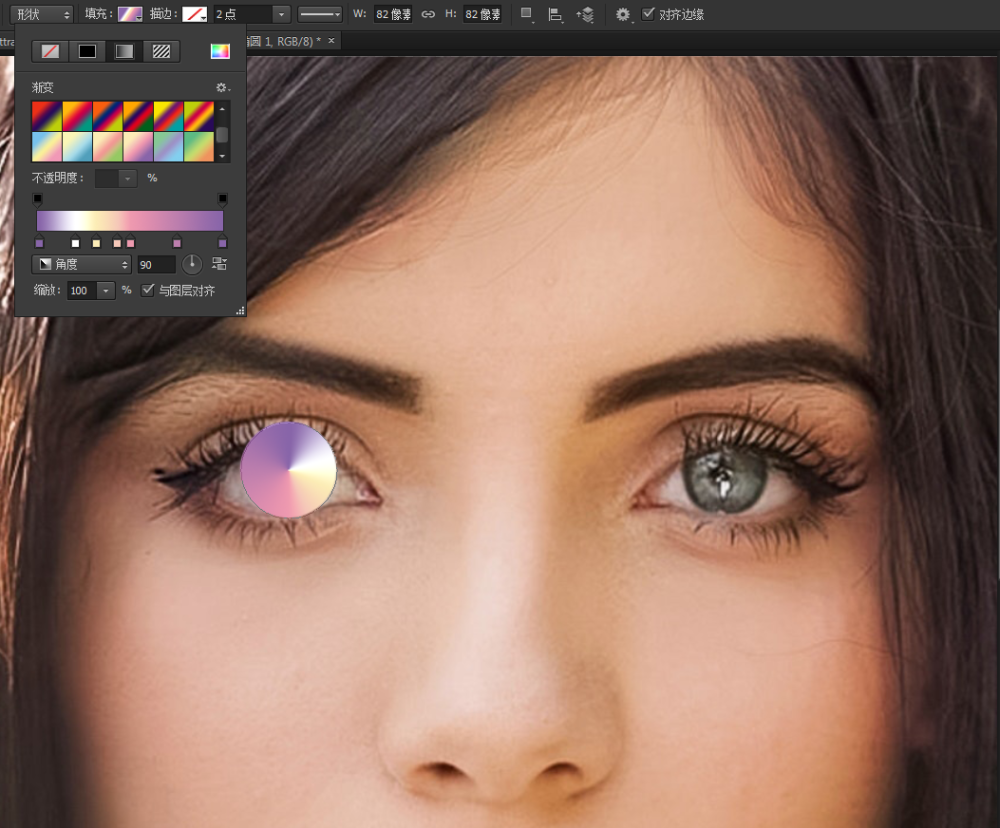Open the shape options gear icon
Viewport: 1000px width, 828px height.
623,14
